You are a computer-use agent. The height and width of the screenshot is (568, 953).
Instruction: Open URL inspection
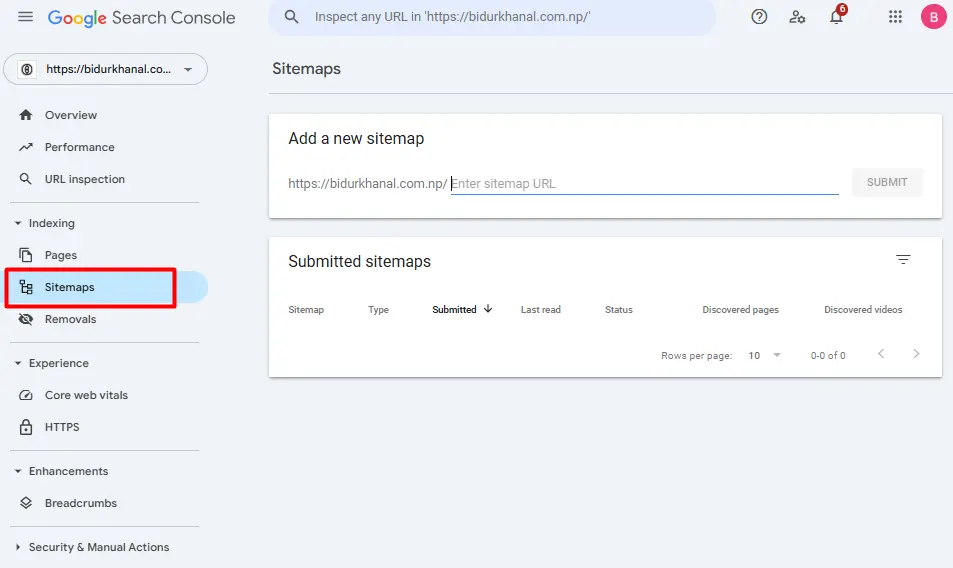click(x=84, y=179)
